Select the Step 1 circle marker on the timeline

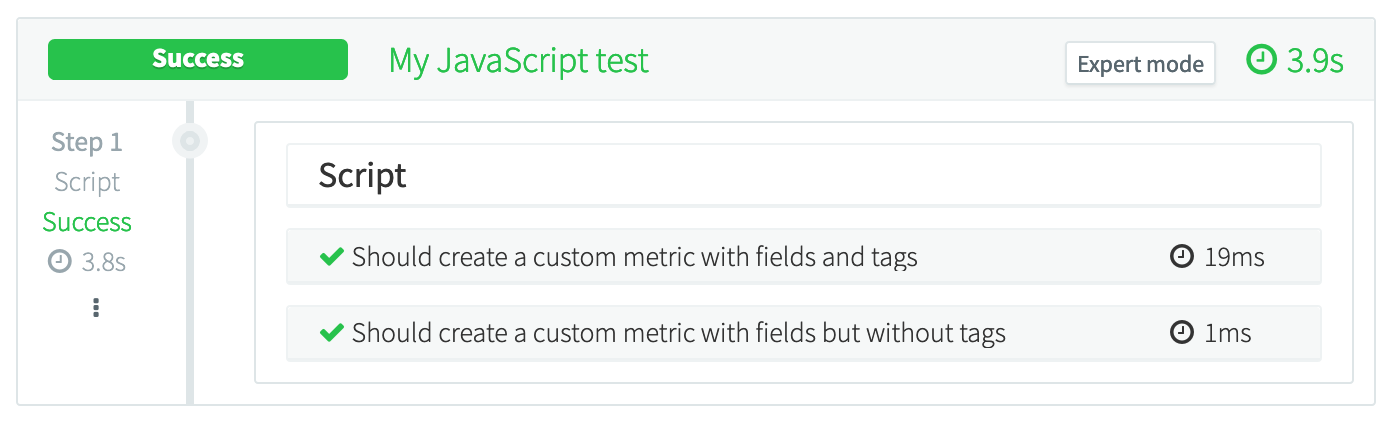pos(189,141)
